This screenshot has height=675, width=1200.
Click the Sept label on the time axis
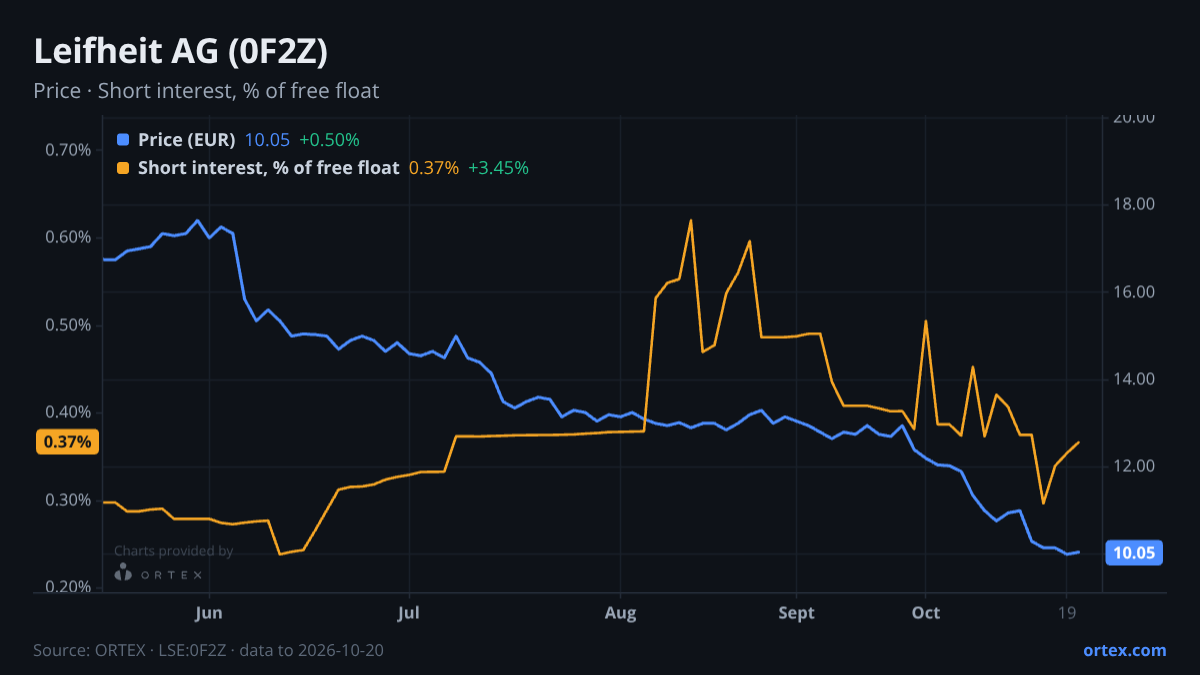click(x=796, y=613)
